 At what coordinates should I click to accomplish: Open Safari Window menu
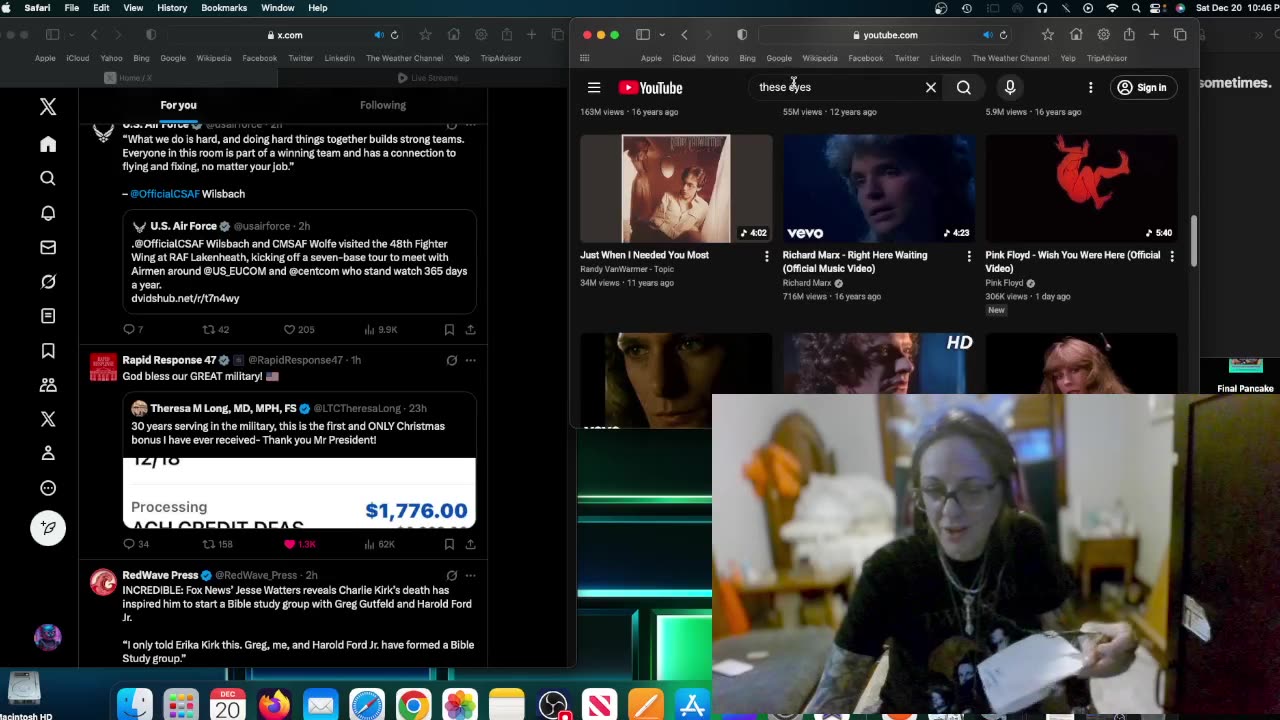point(278,8)
